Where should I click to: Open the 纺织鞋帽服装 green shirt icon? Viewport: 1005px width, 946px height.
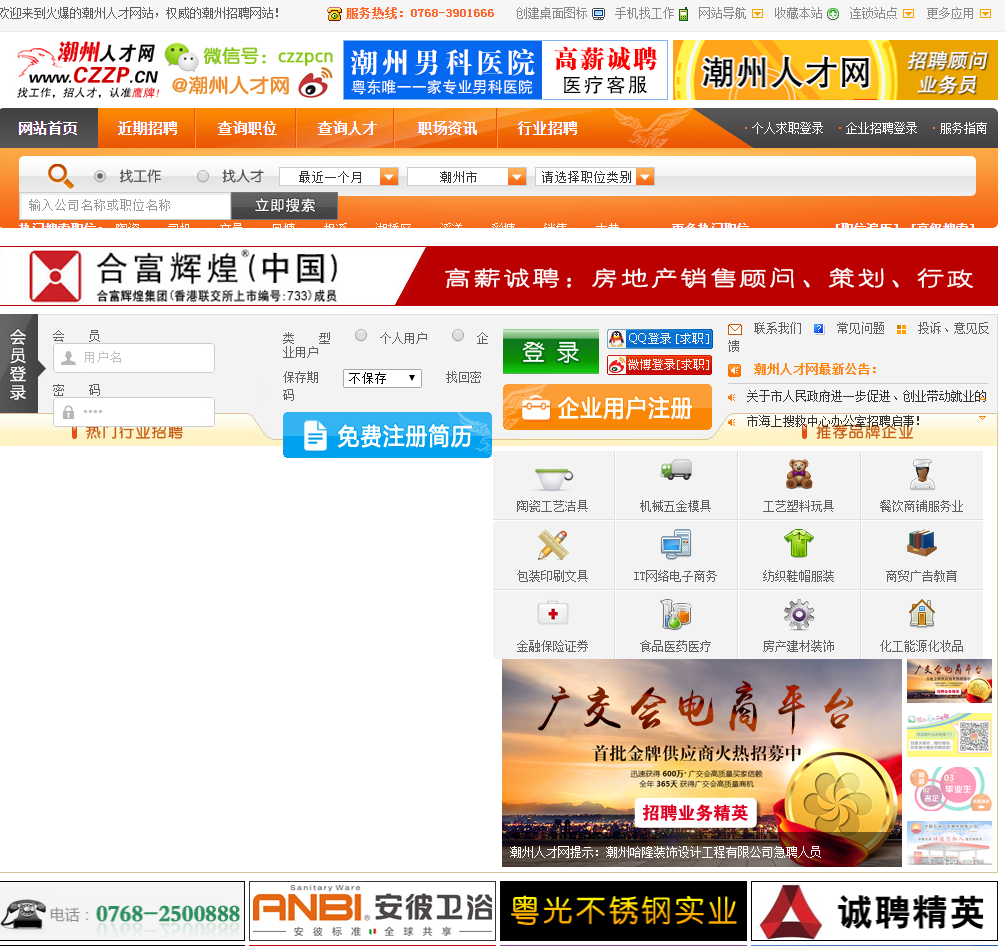(x=799, y=544)
